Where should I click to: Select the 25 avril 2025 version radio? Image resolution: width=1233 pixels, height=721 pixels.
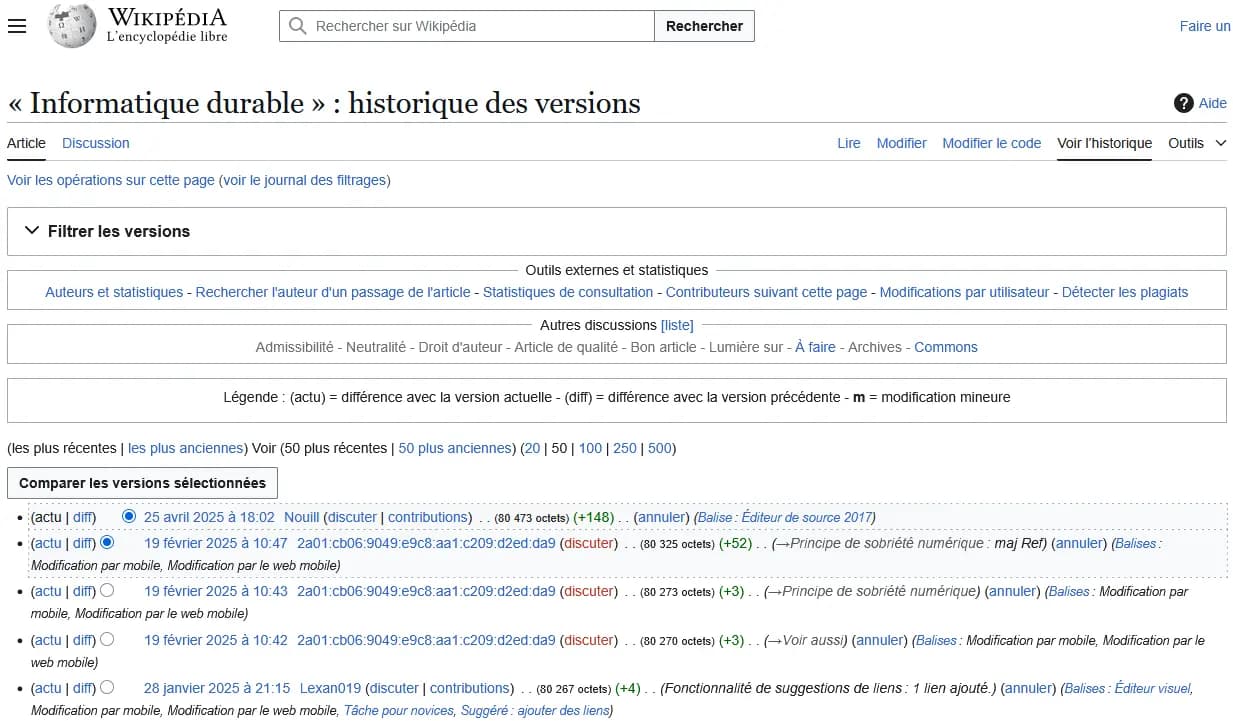click(x=128, y=516)
